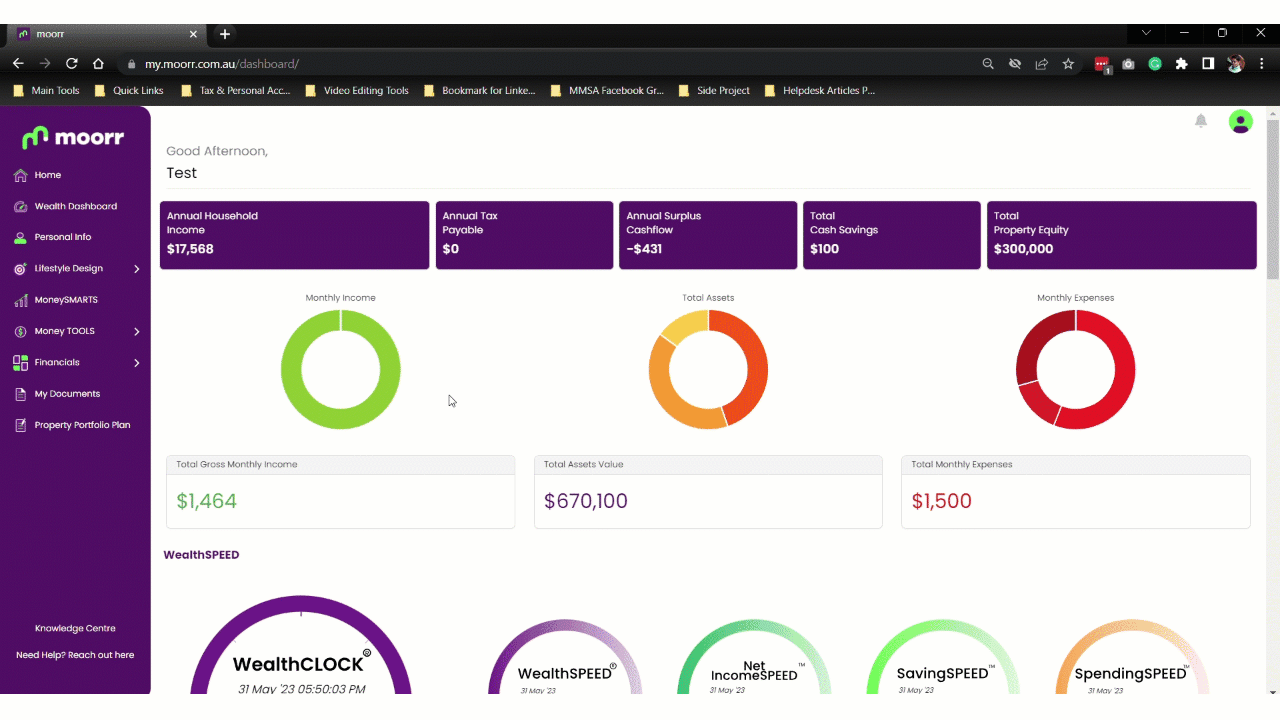Click the Money TOOLS dollar icon
This screenshot has width=1280, height=720.
point(20,331)
